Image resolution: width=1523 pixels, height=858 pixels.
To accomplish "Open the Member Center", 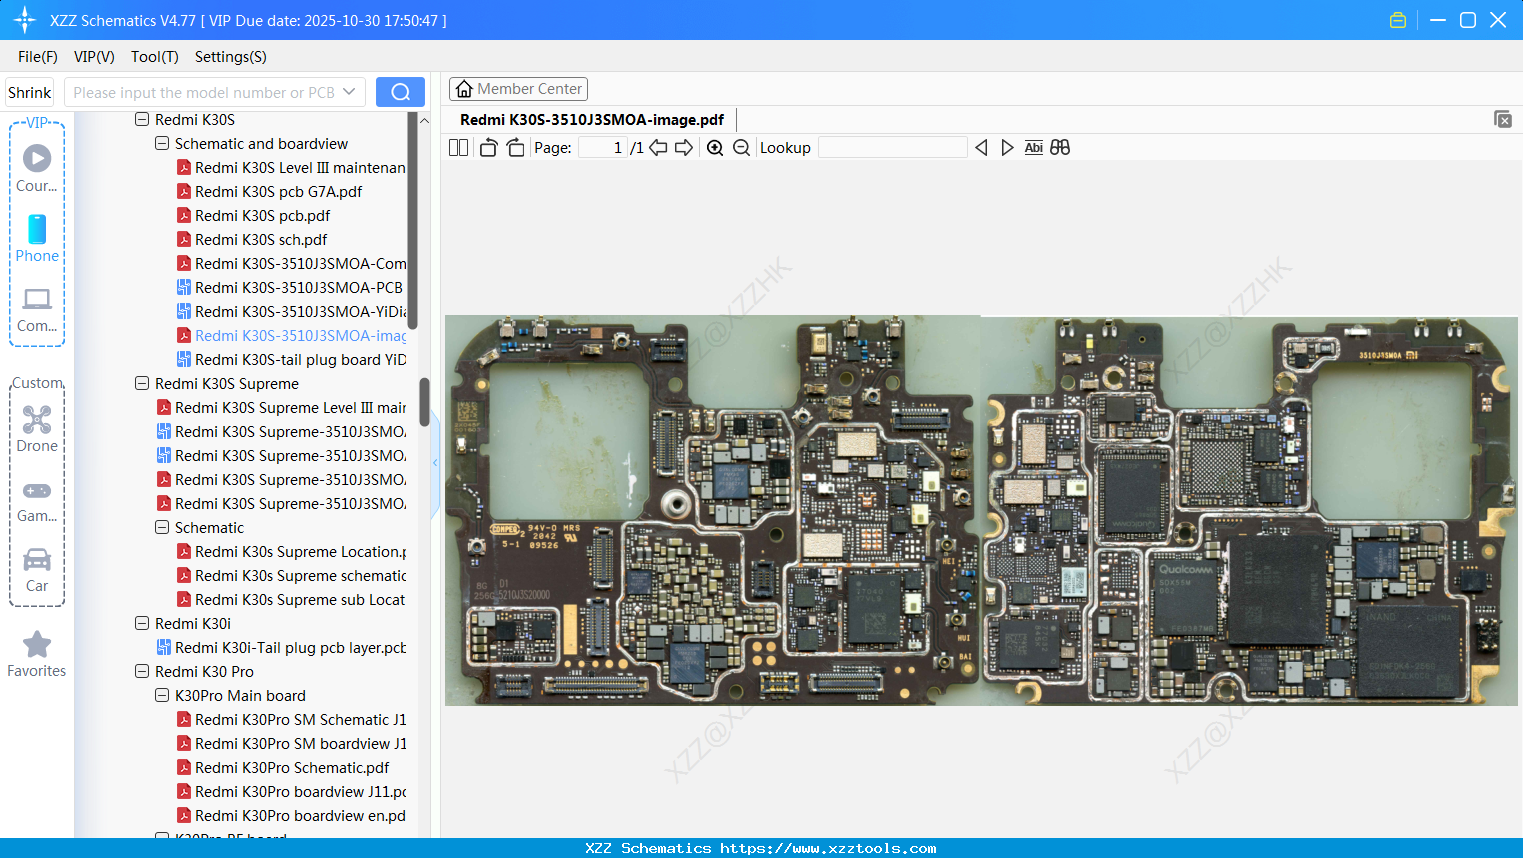I will coord(518,88).
